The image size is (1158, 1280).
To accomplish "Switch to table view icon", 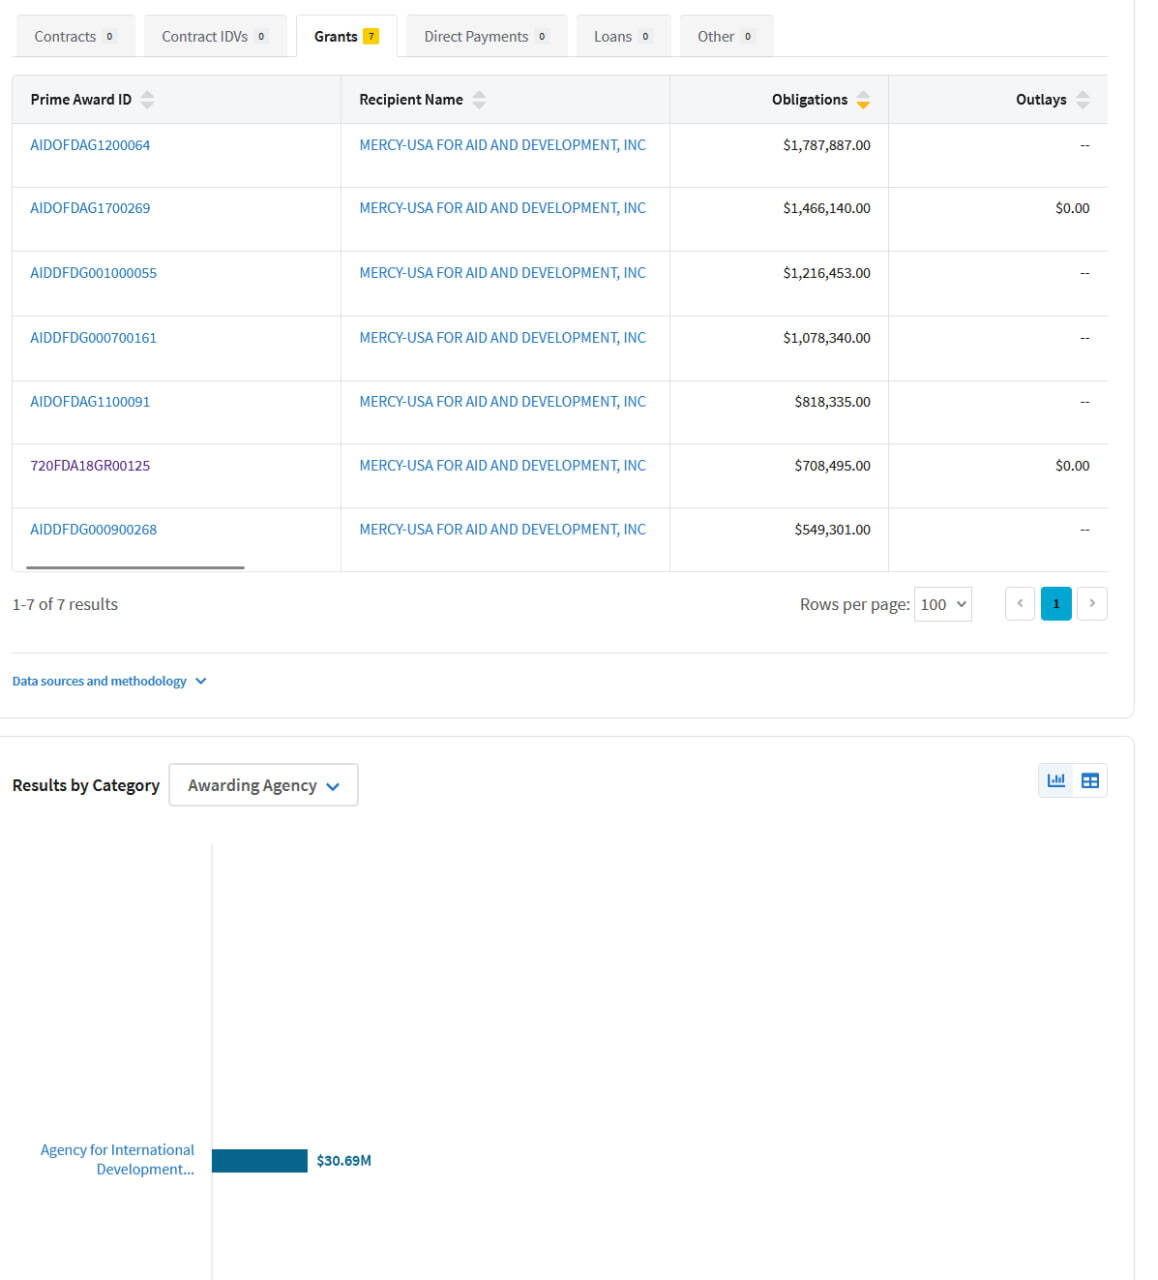I will point(1090,781).
